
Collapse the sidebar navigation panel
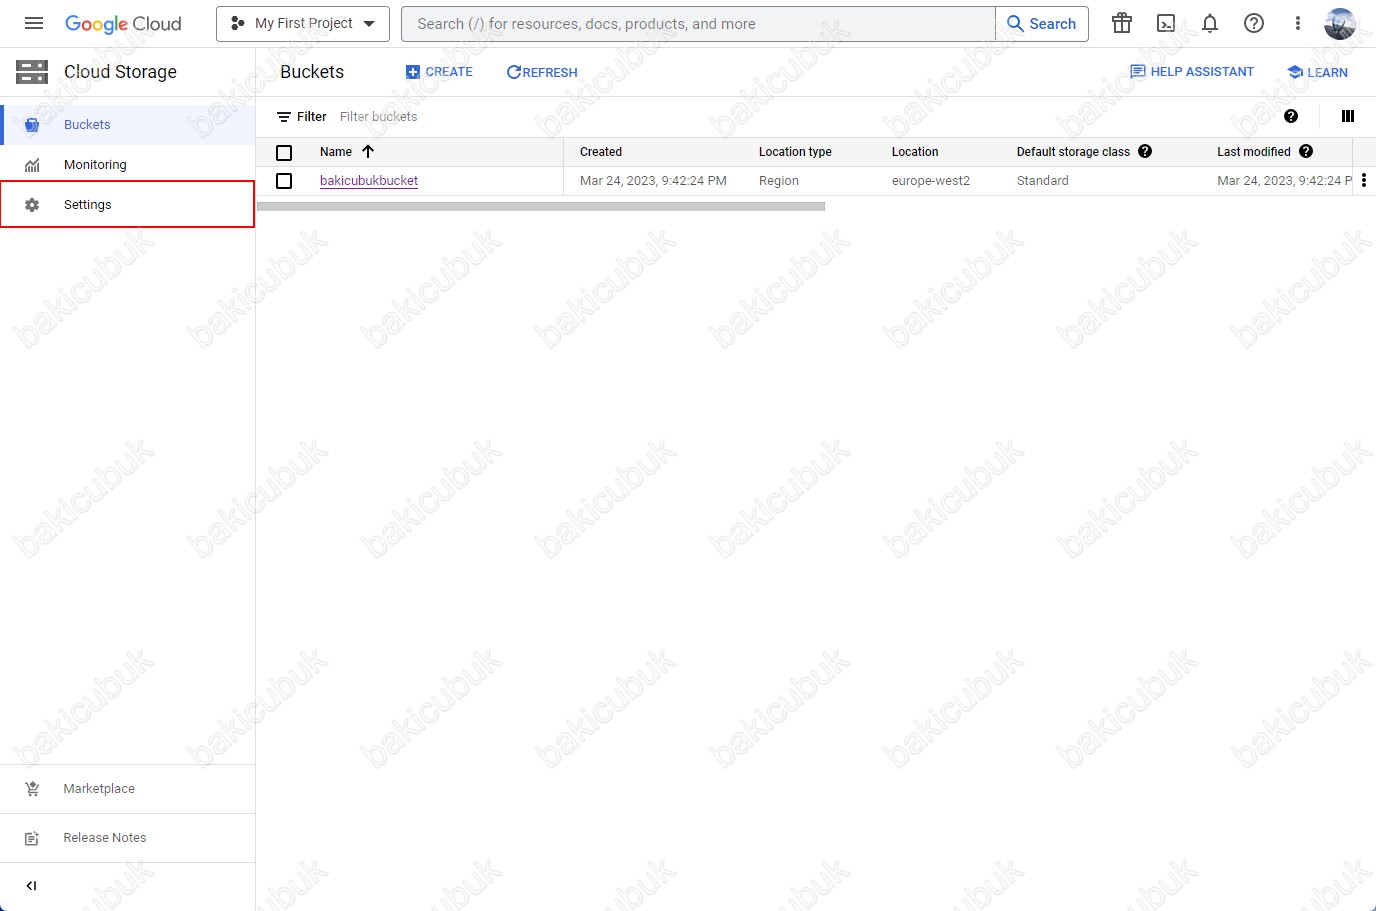[31, 886]
